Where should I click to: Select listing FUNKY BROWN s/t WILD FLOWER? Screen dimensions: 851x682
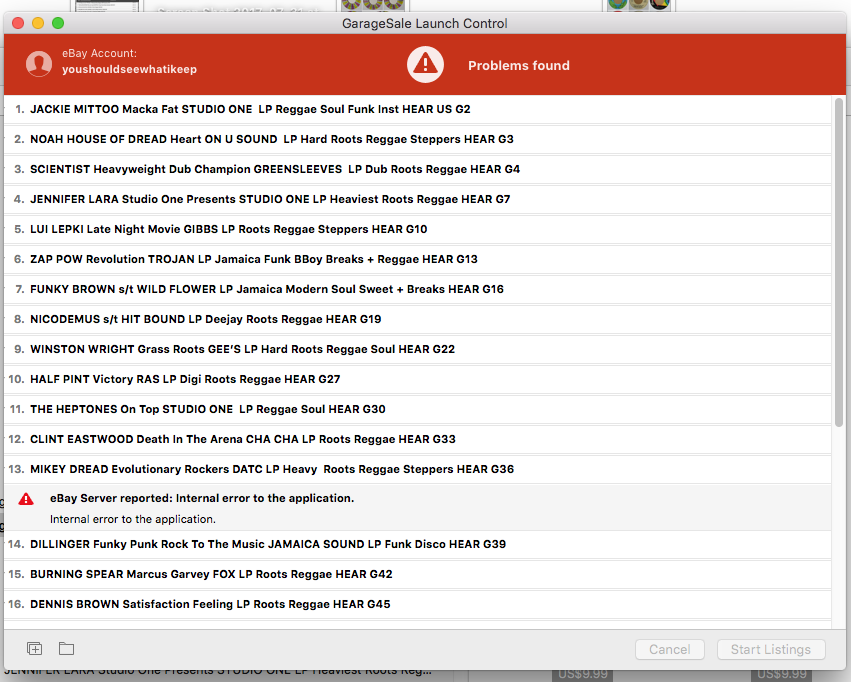pos(418,289)
